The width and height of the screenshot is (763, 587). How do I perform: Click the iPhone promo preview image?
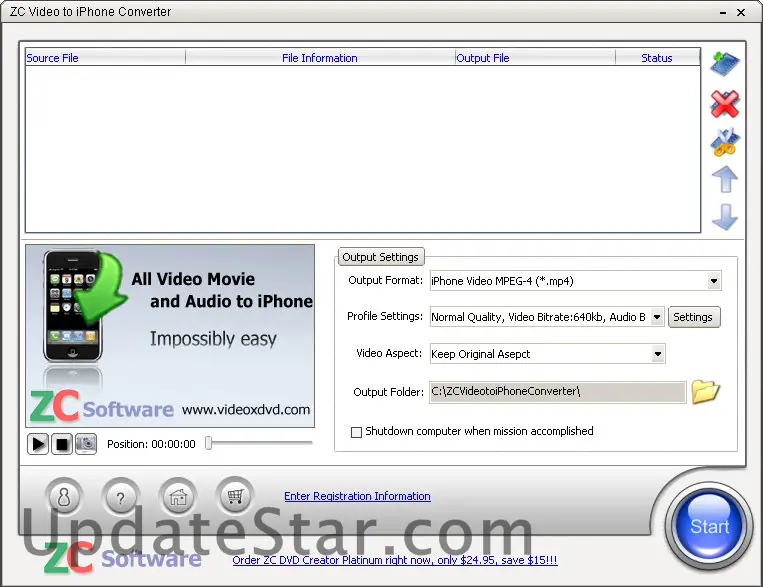[170, 336]
